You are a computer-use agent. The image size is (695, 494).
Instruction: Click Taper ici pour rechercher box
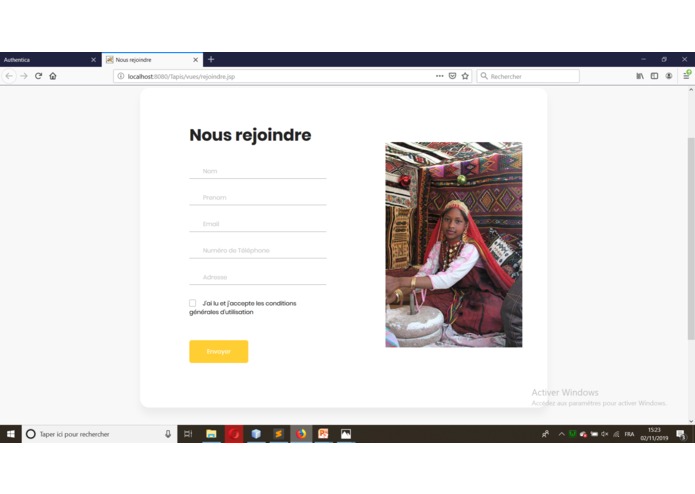(99, 434)
